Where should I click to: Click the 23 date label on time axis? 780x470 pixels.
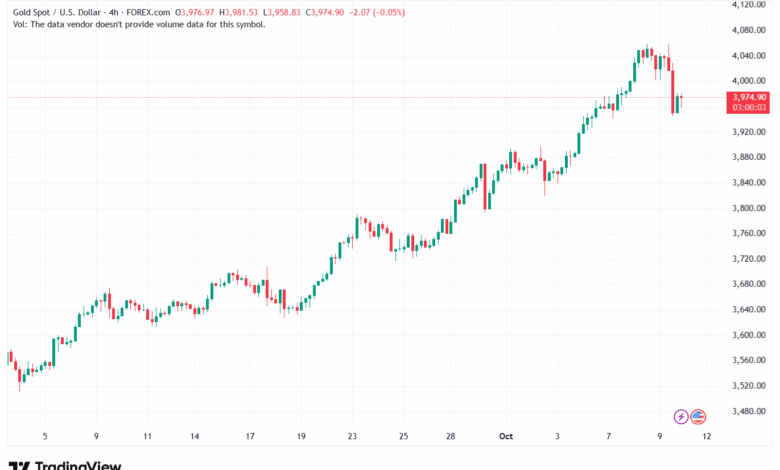tap(352, 437)
